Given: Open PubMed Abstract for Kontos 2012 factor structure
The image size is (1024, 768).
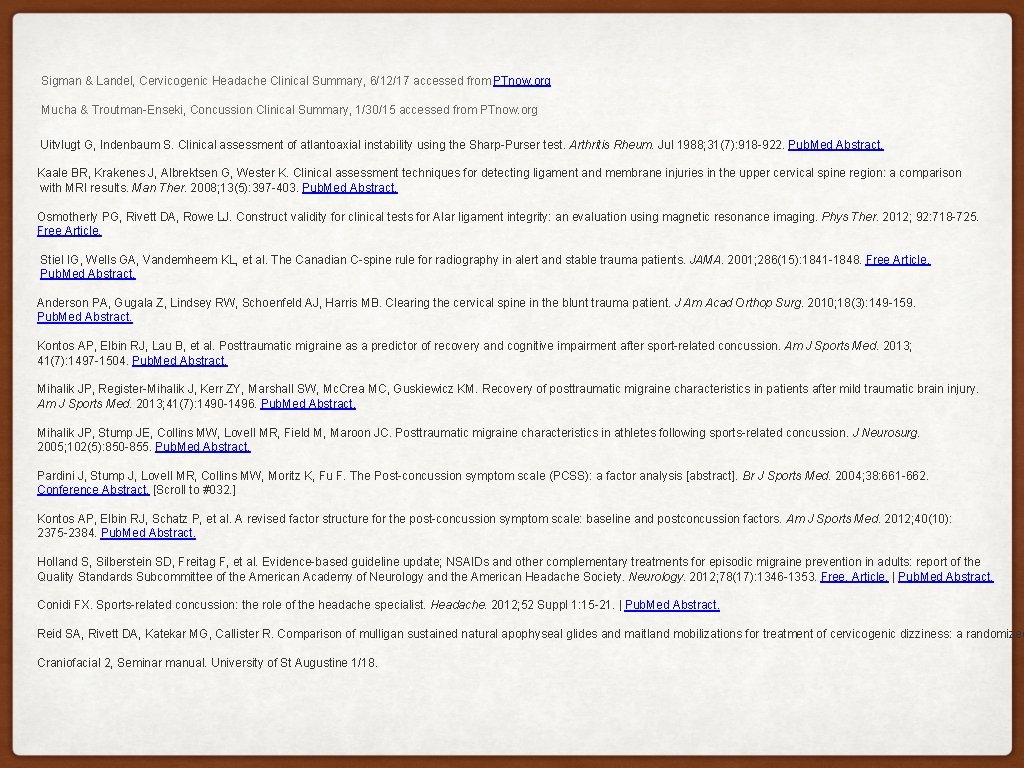Looking at the screenshot, I should click(x=148, y=533).
